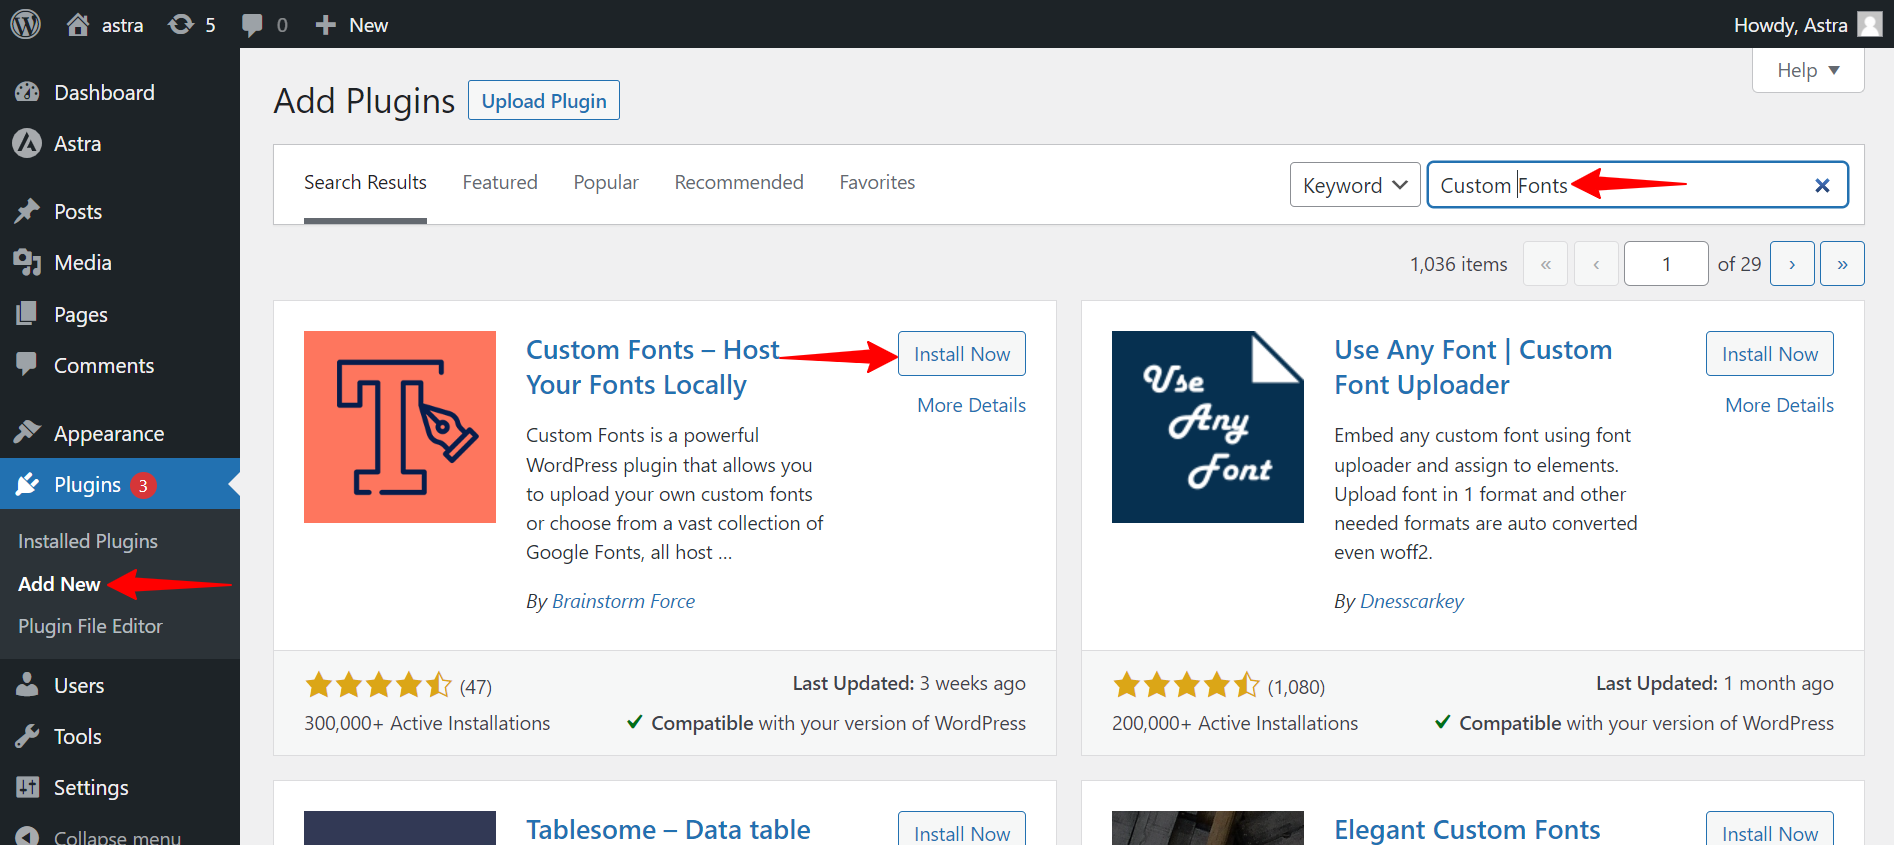Install the Use Any Font plugin
1894x845 pixels.
pyautogui.click(x=1770, y=354)
